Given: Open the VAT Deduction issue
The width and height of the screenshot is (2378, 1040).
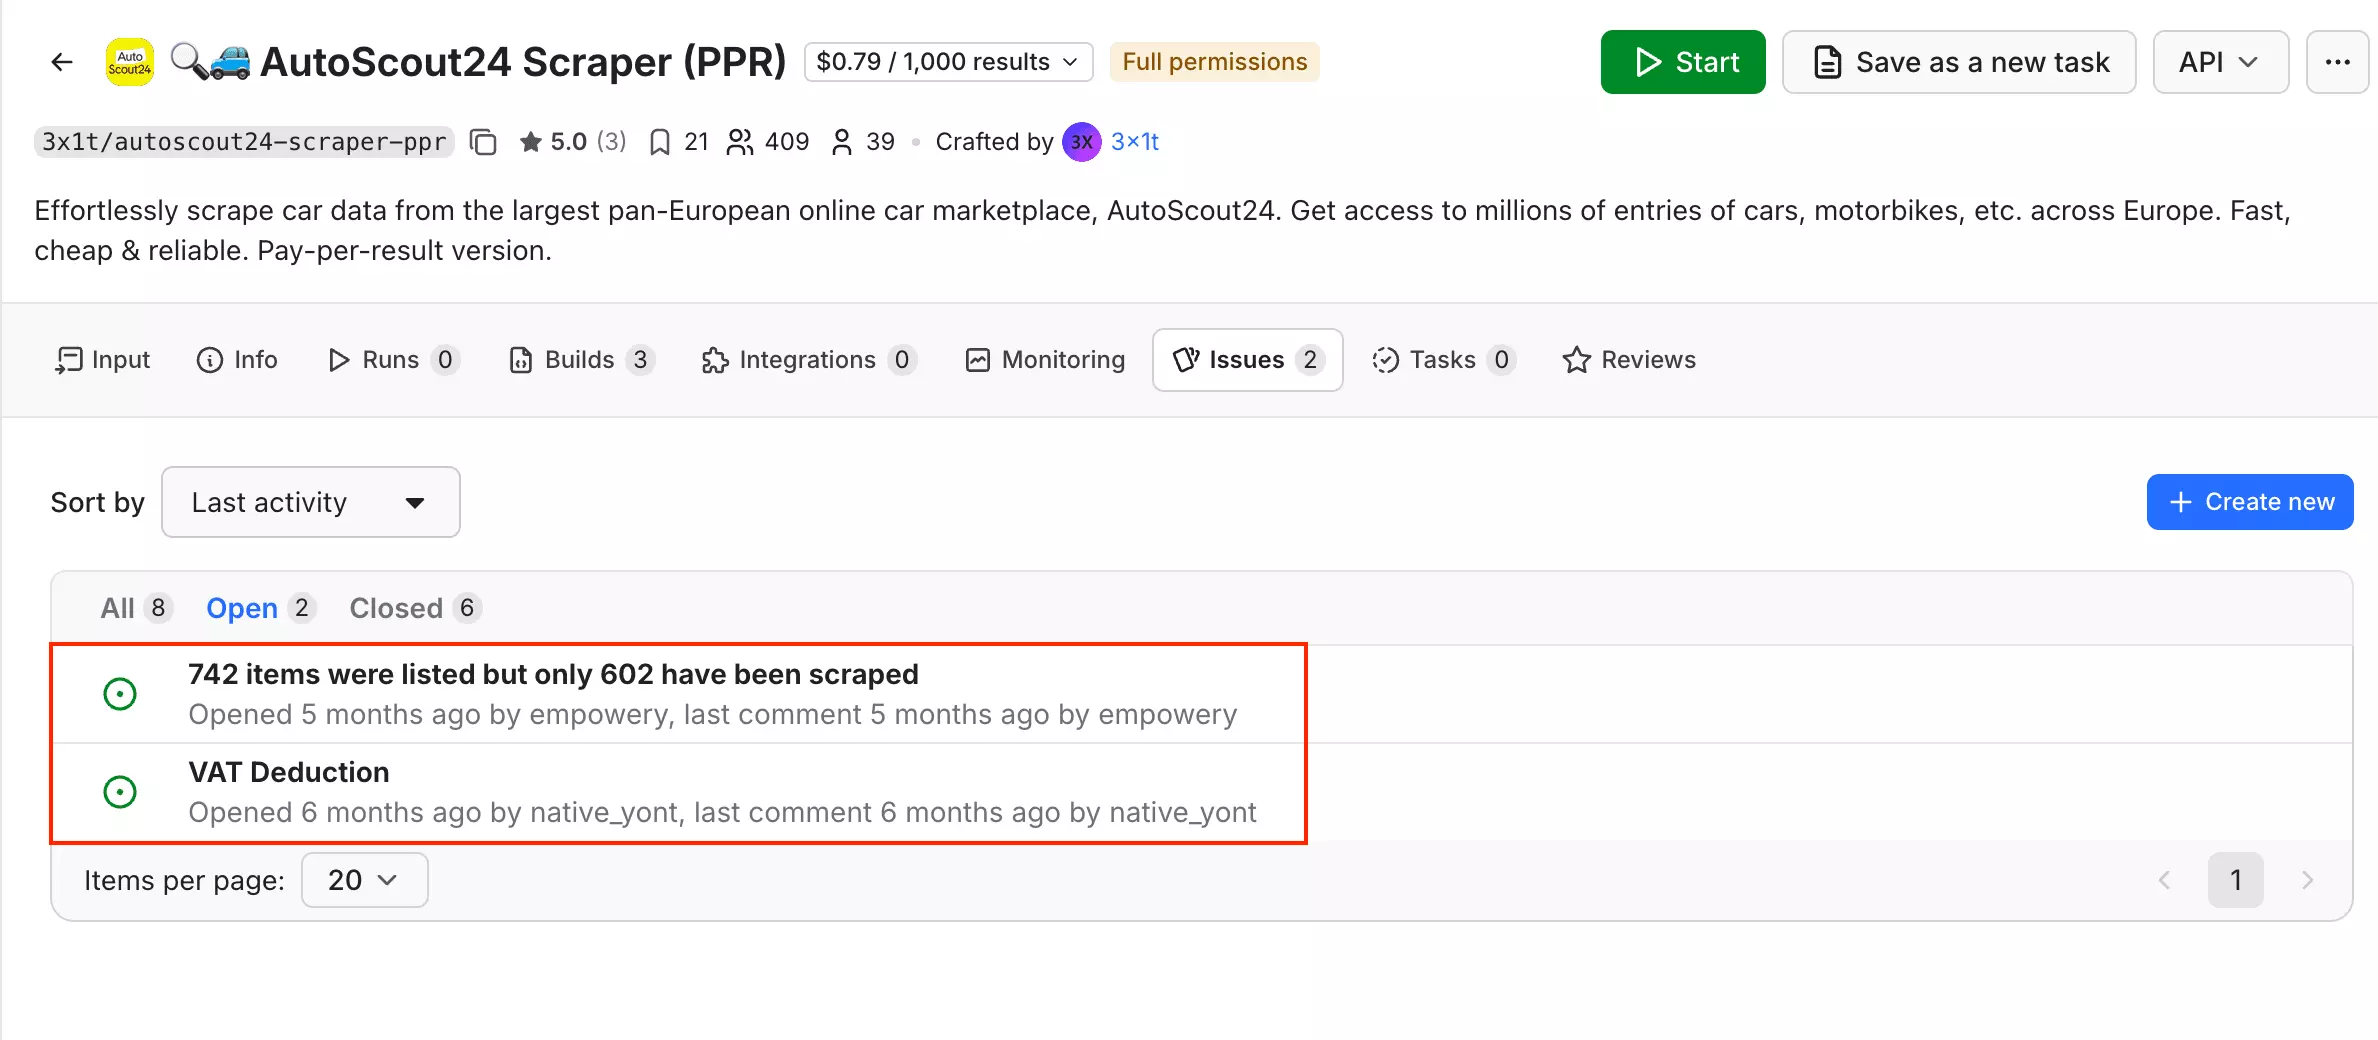Looking at the screenshot, I should 289,773.
